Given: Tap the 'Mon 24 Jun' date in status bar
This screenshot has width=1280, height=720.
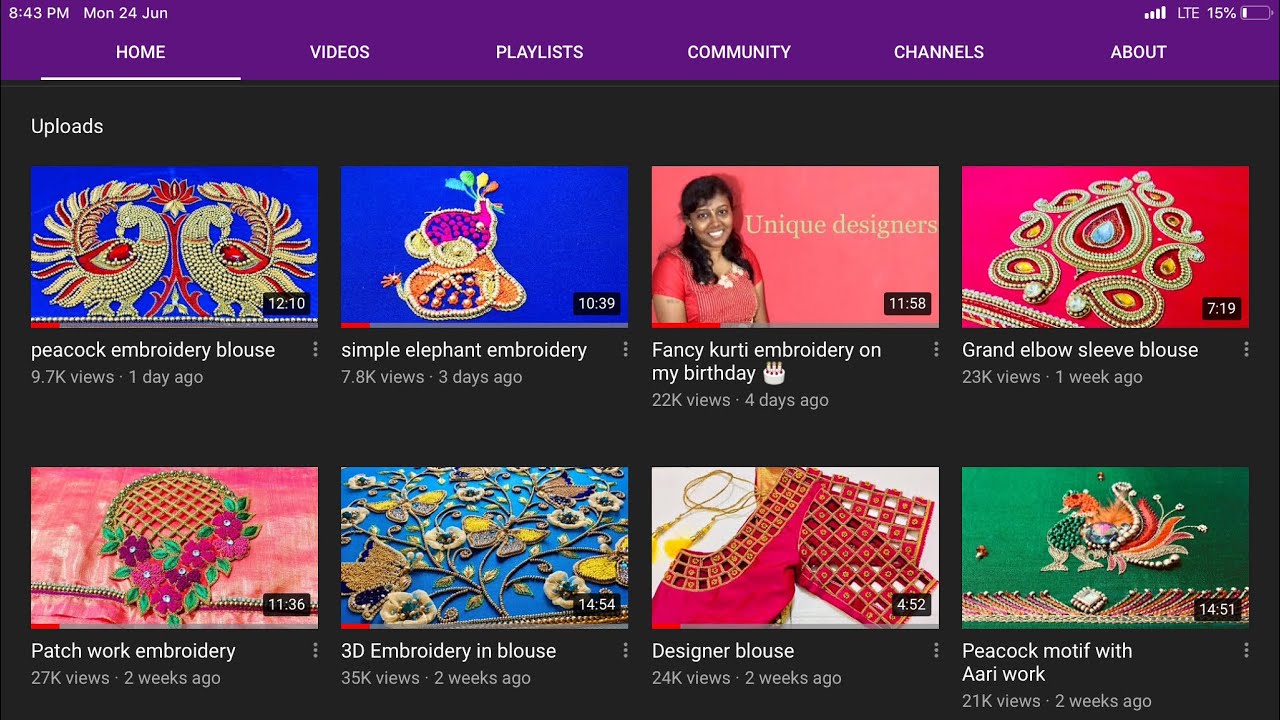Looking at the screenshot, I should 125,13.
